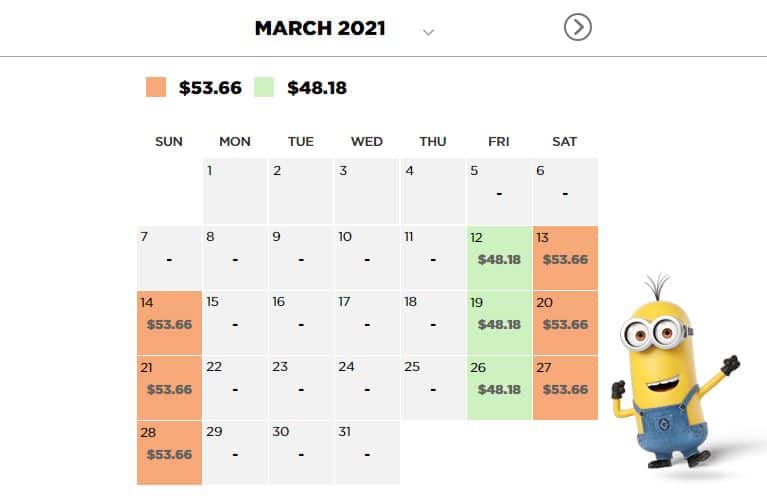Viewport: 767px width, 503px height.
Task: Go to next month with arrow icon
Action: pyautogui.click(x=578, y=27)
